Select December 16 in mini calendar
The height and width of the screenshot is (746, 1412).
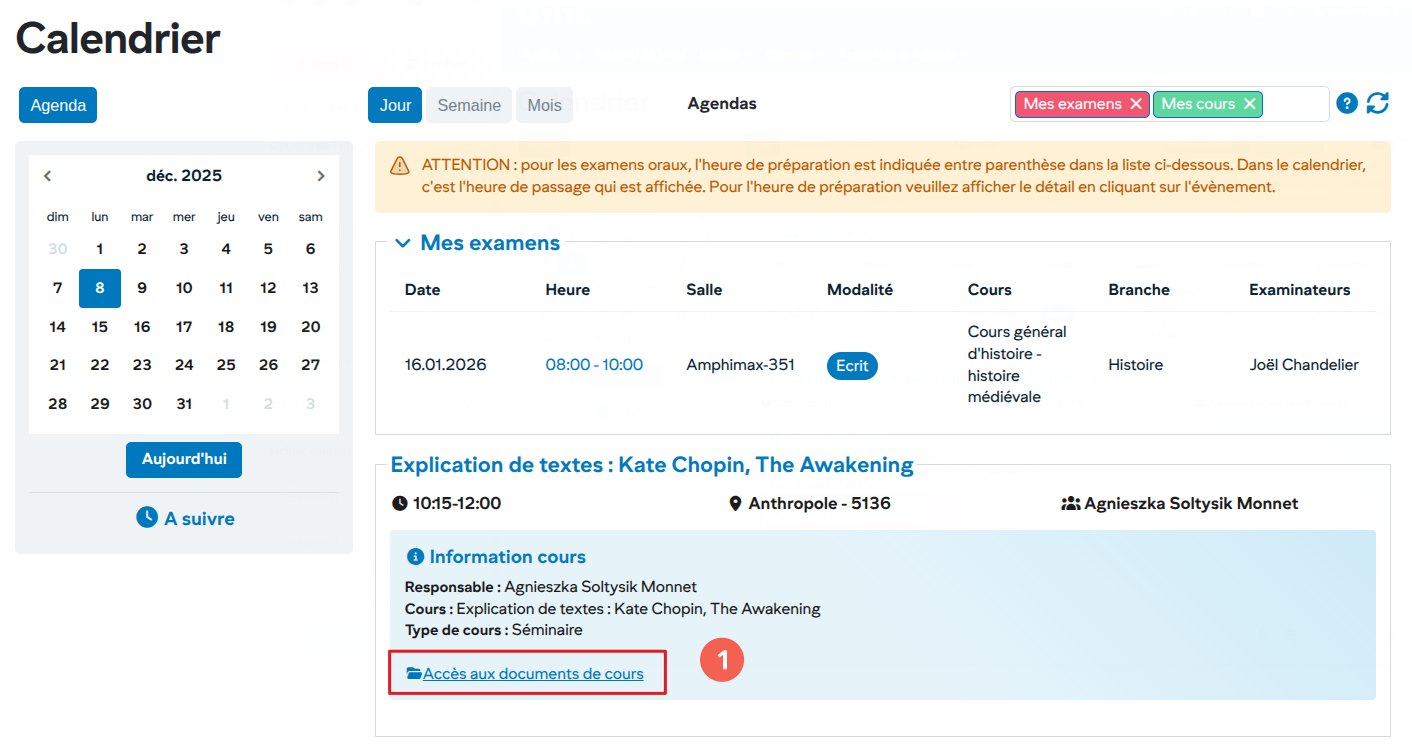pyautogui.click(x=142, y=327)
